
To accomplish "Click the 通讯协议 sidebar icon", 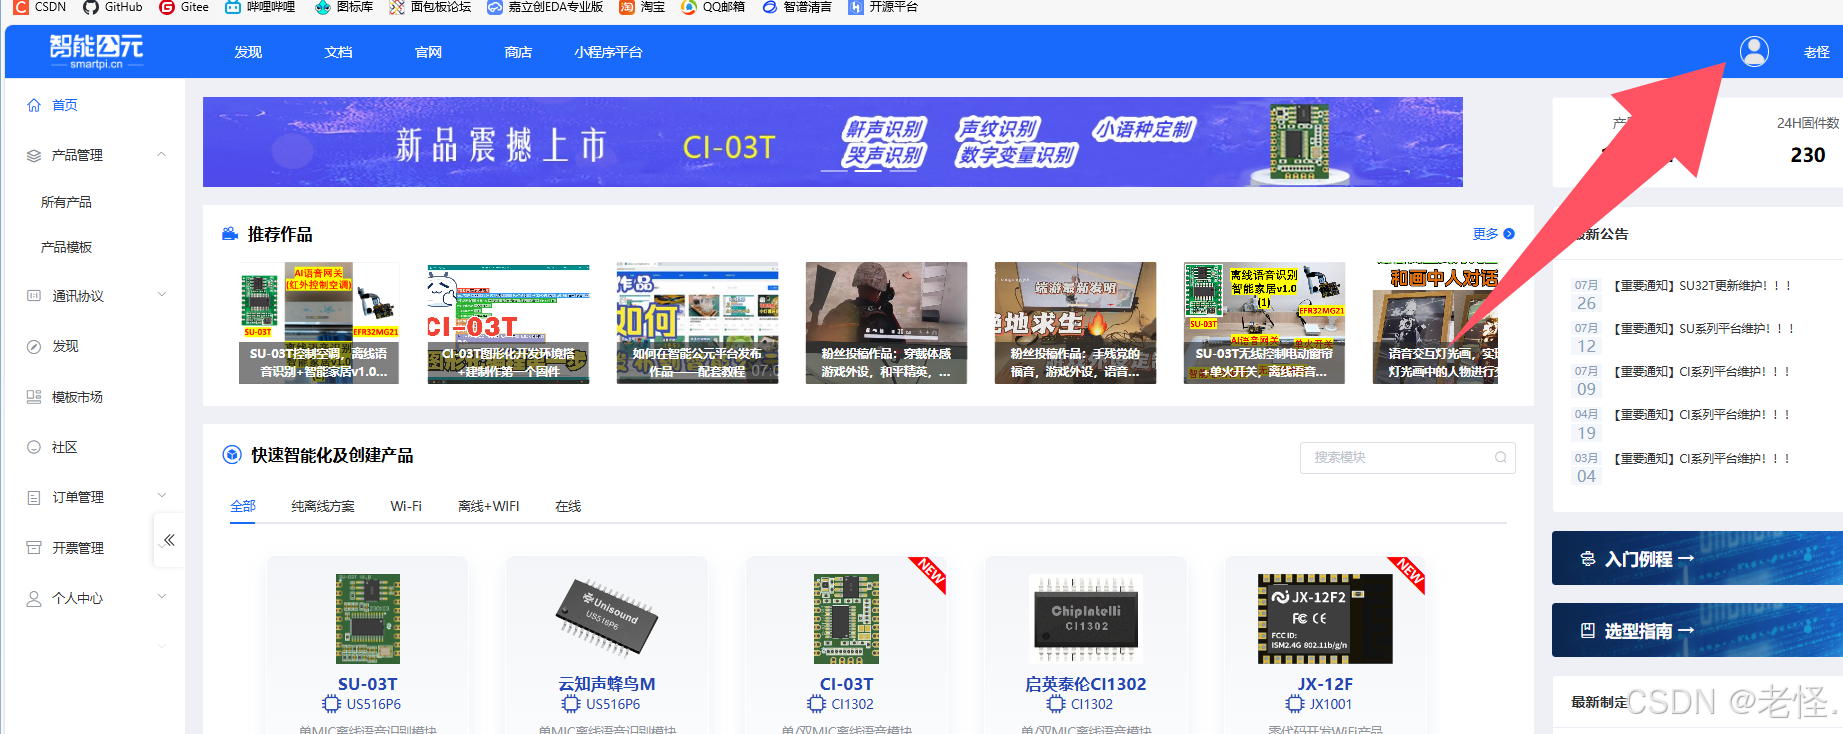I will [x=34, y=296].
